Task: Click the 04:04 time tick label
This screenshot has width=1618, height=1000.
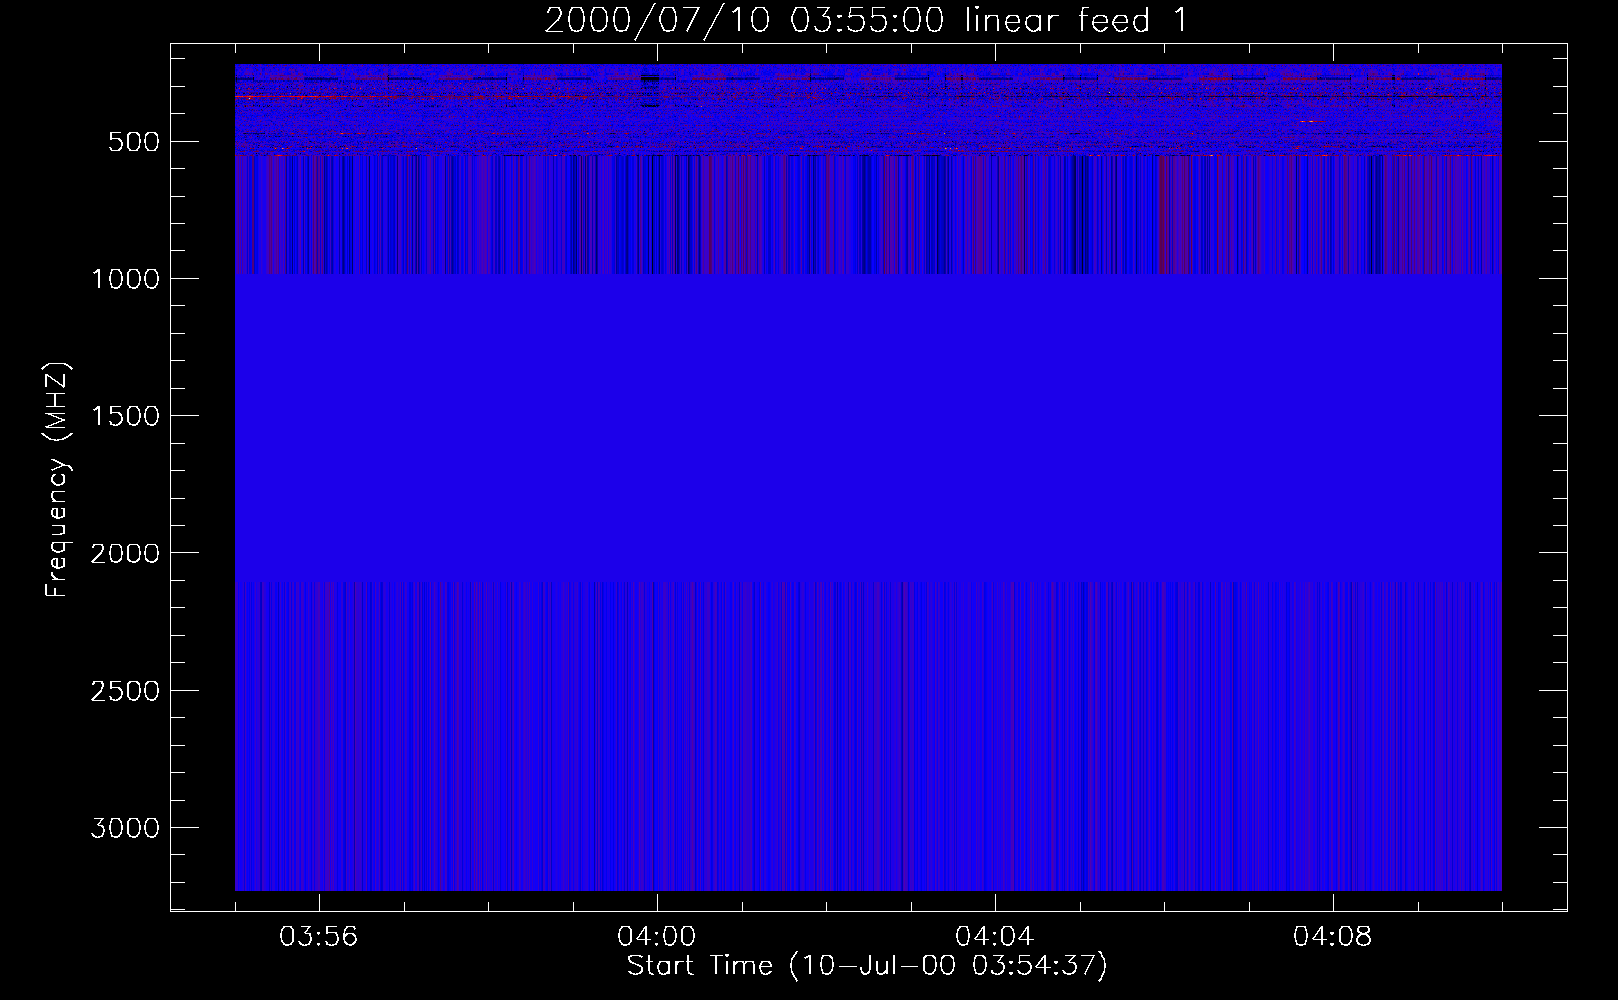Action: 995,937
